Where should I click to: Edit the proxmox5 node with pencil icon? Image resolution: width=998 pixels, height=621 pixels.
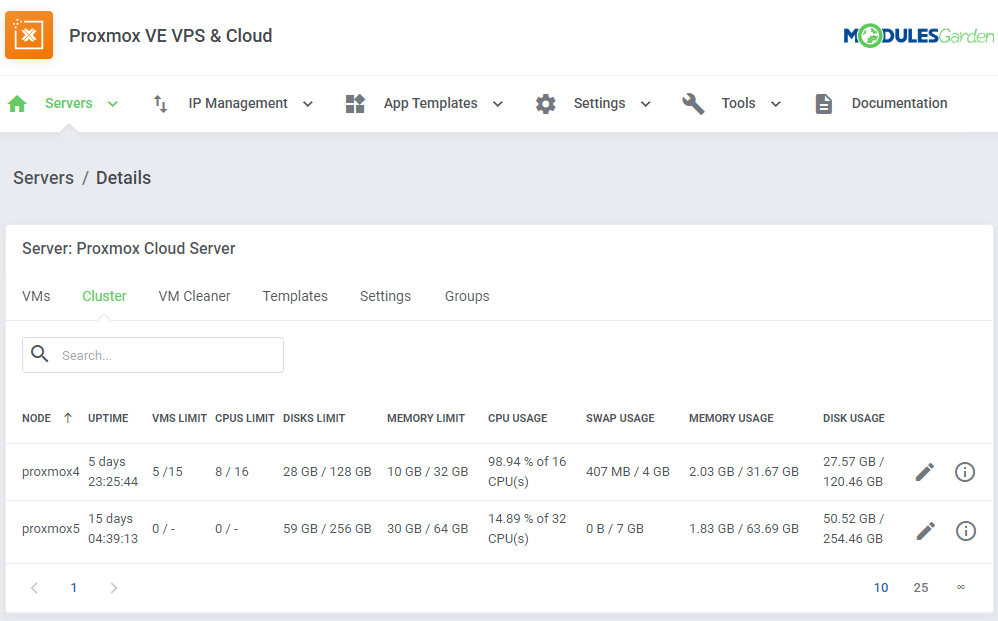(925, 531)
